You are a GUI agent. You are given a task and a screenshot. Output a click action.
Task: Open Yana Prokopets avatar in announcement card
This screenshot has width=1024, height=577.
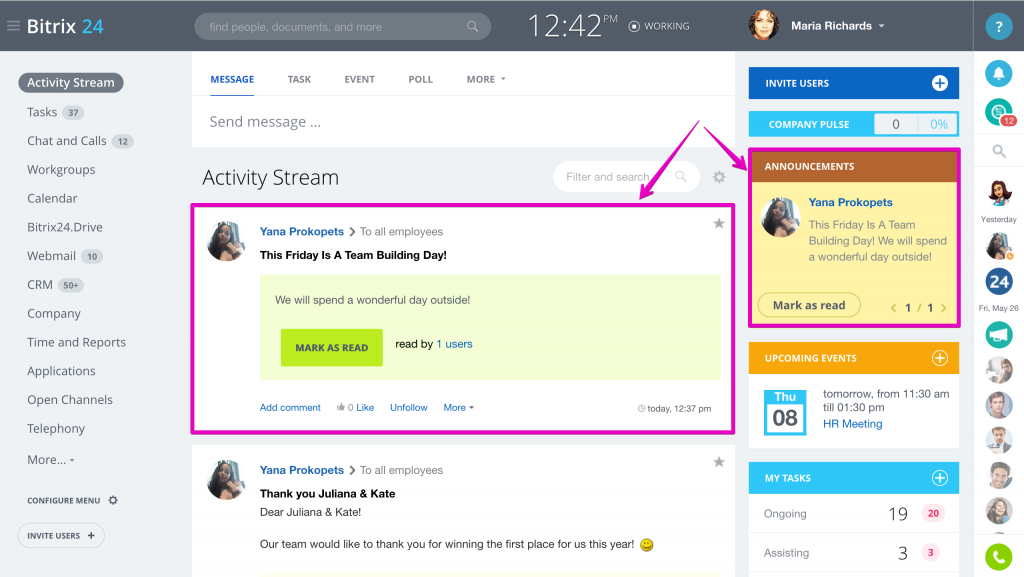point(780,217)
